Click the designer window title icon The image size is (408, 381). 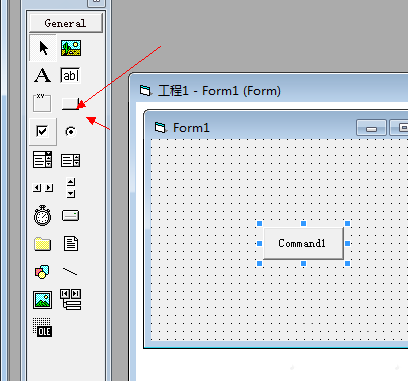145,90
